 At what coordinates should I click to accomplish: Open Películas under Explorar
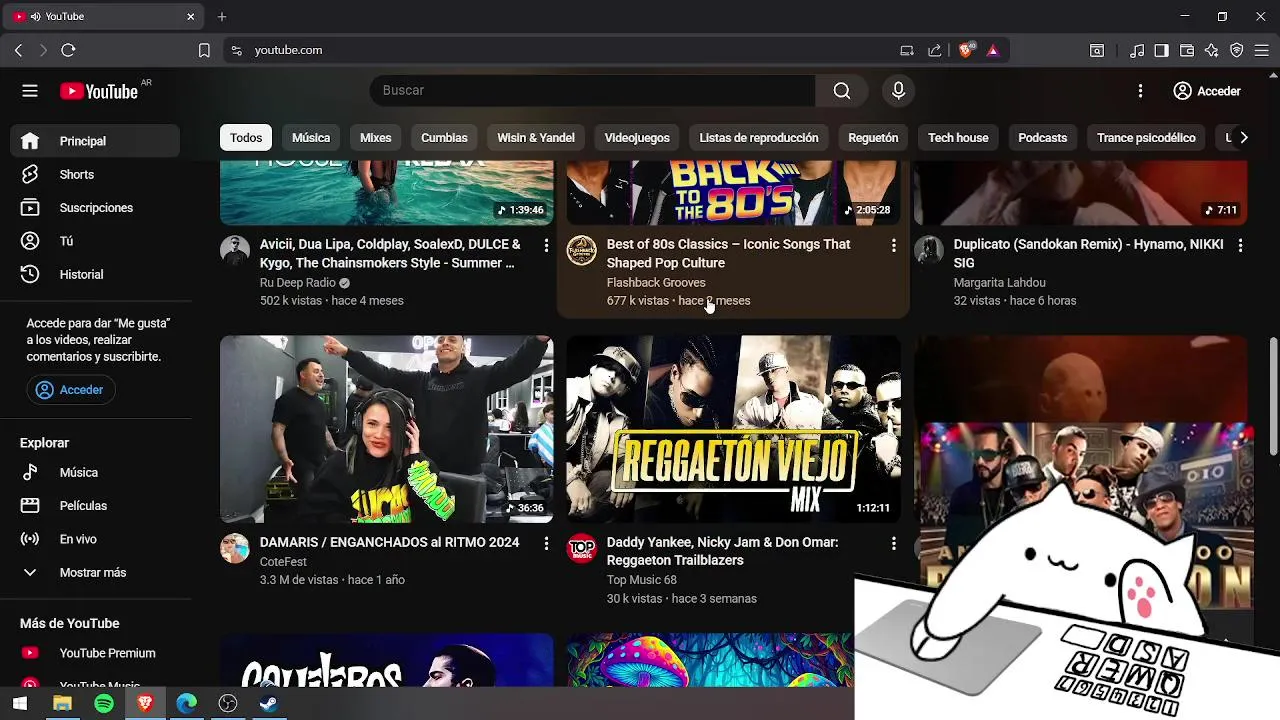point(95,506)
